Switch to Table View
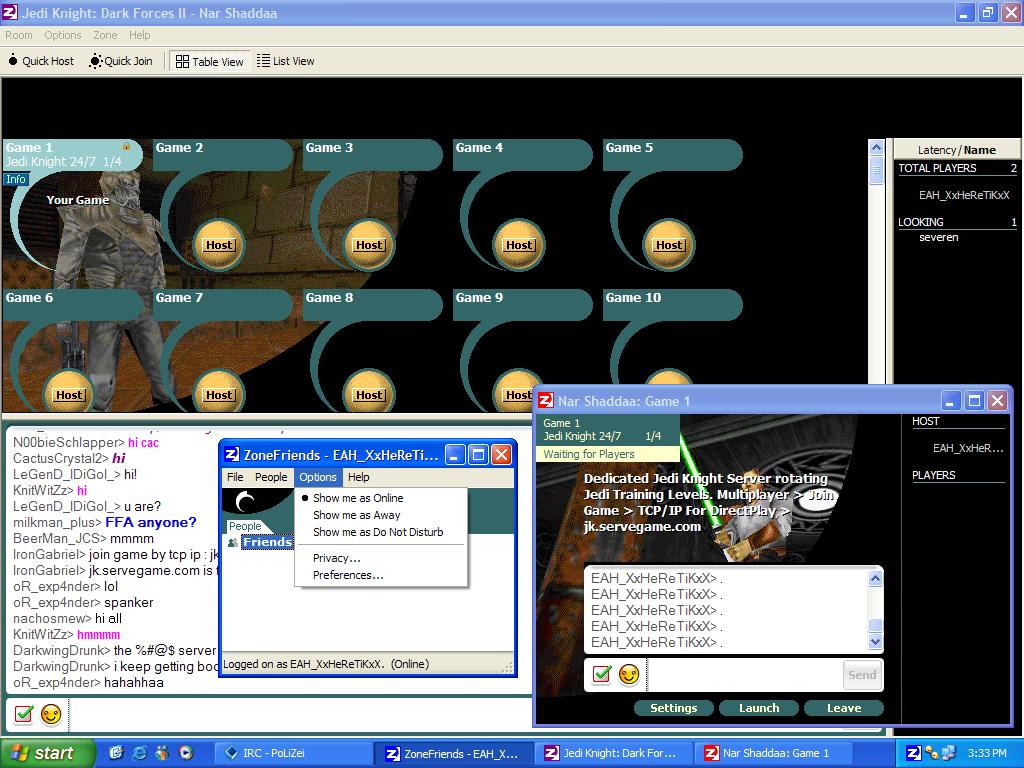 coord(210,61)
